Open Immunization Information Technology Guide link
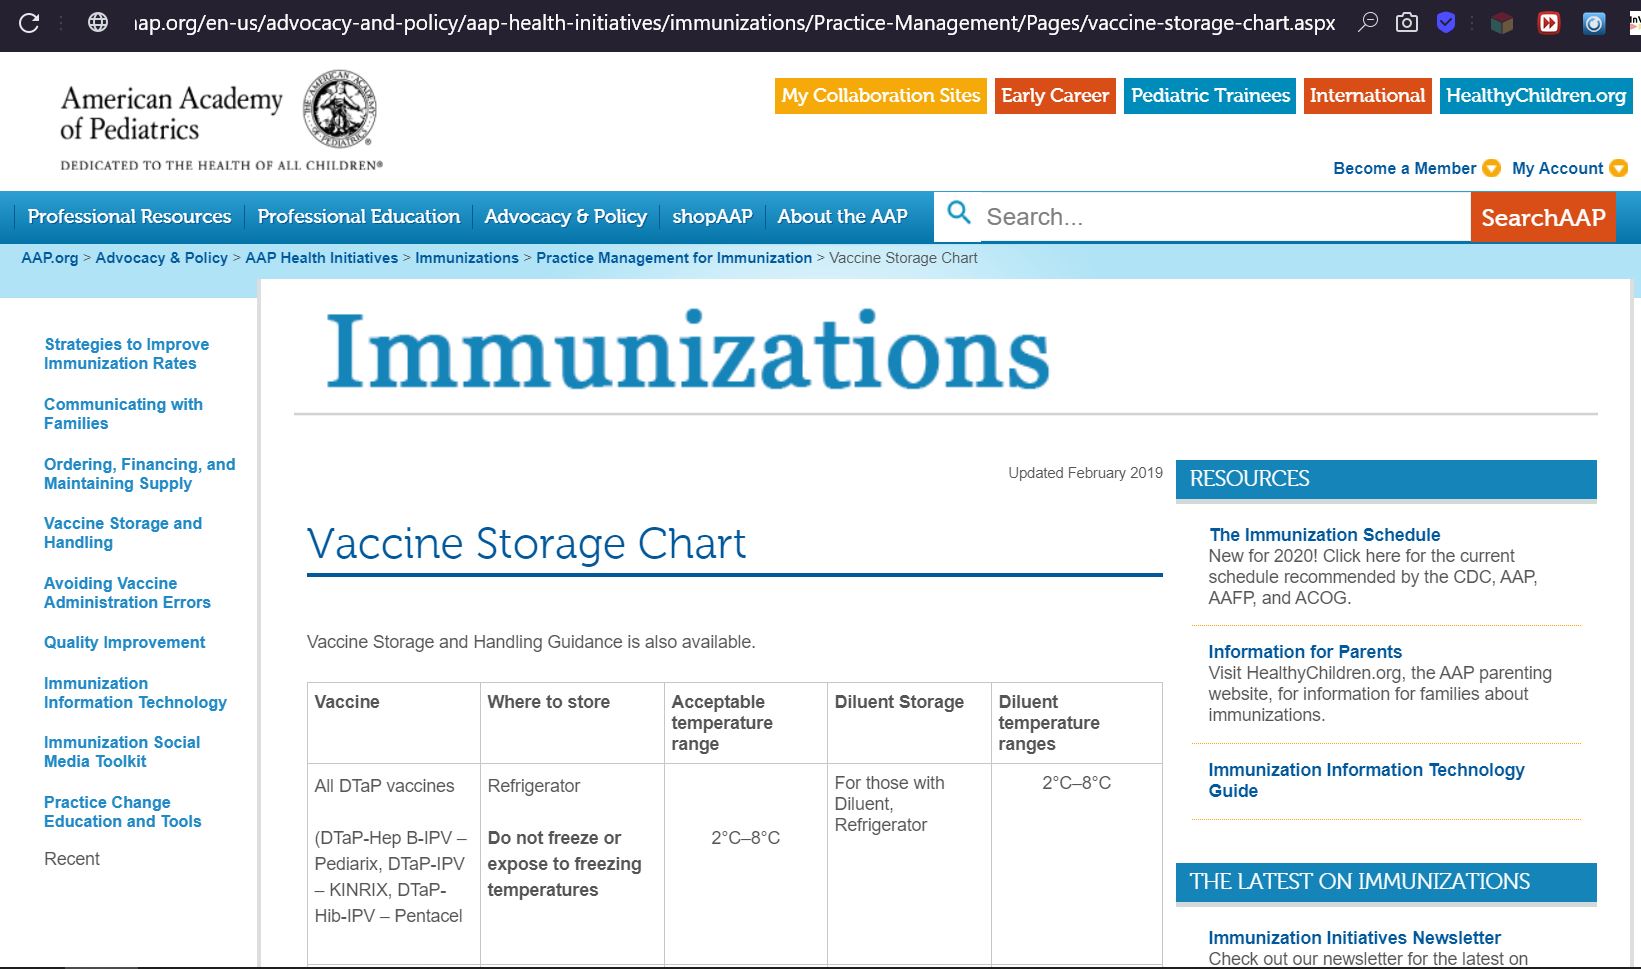 coord(1366,780)
